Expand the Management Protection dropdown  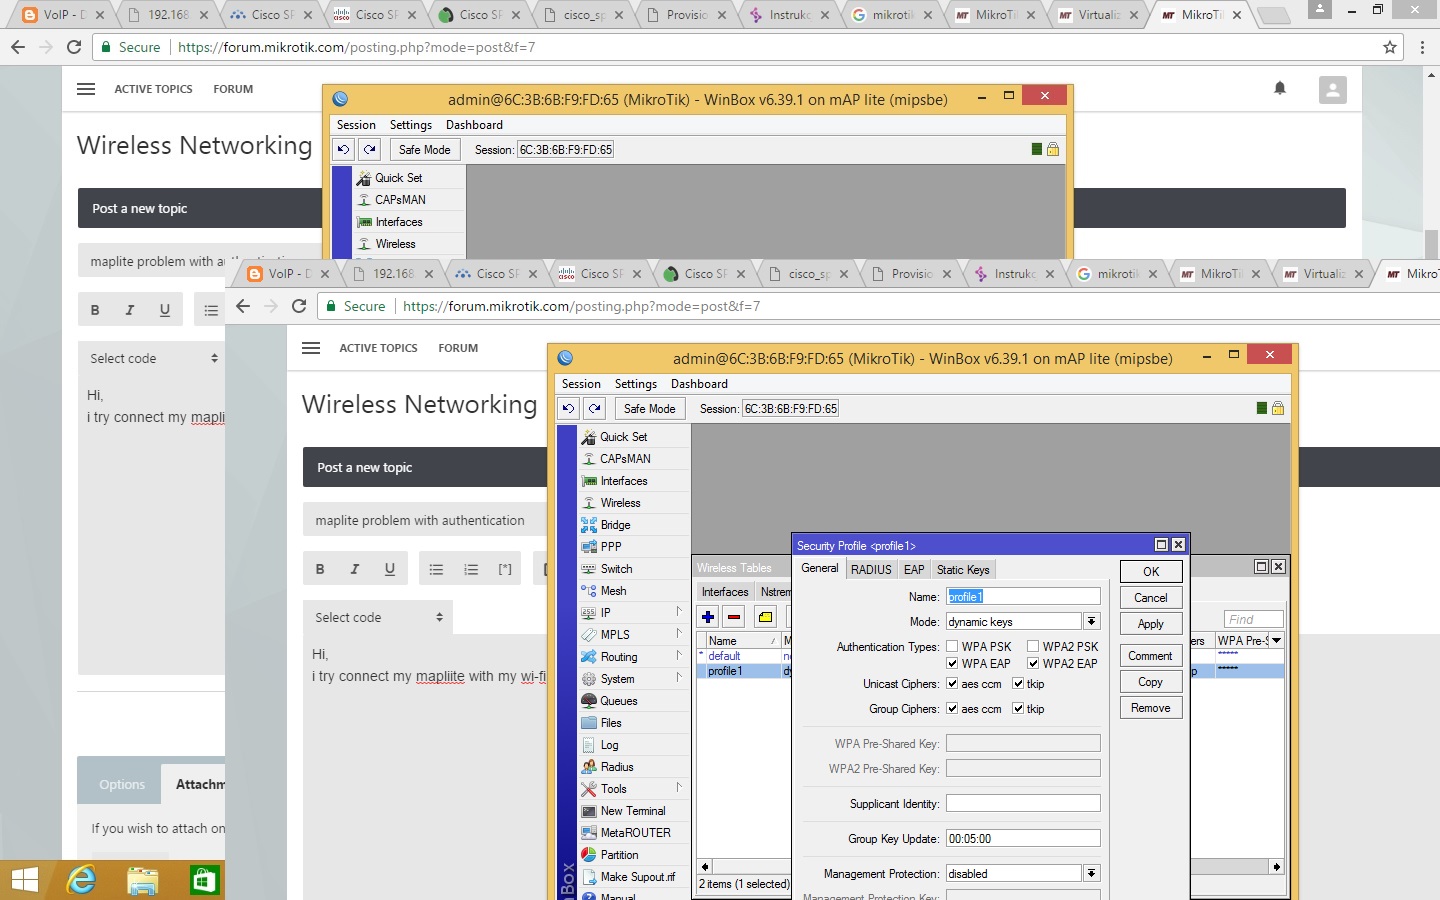pyautogui.click(x=1091, y=874)
